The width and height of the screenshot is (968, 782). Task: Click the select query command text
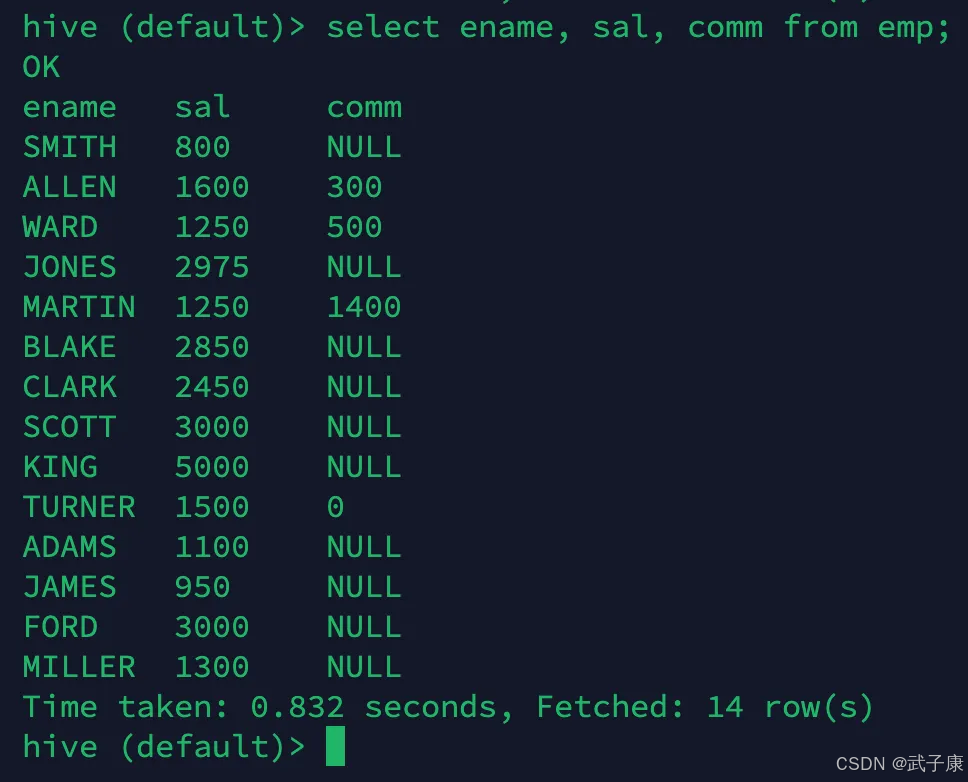tap(638, 28)
